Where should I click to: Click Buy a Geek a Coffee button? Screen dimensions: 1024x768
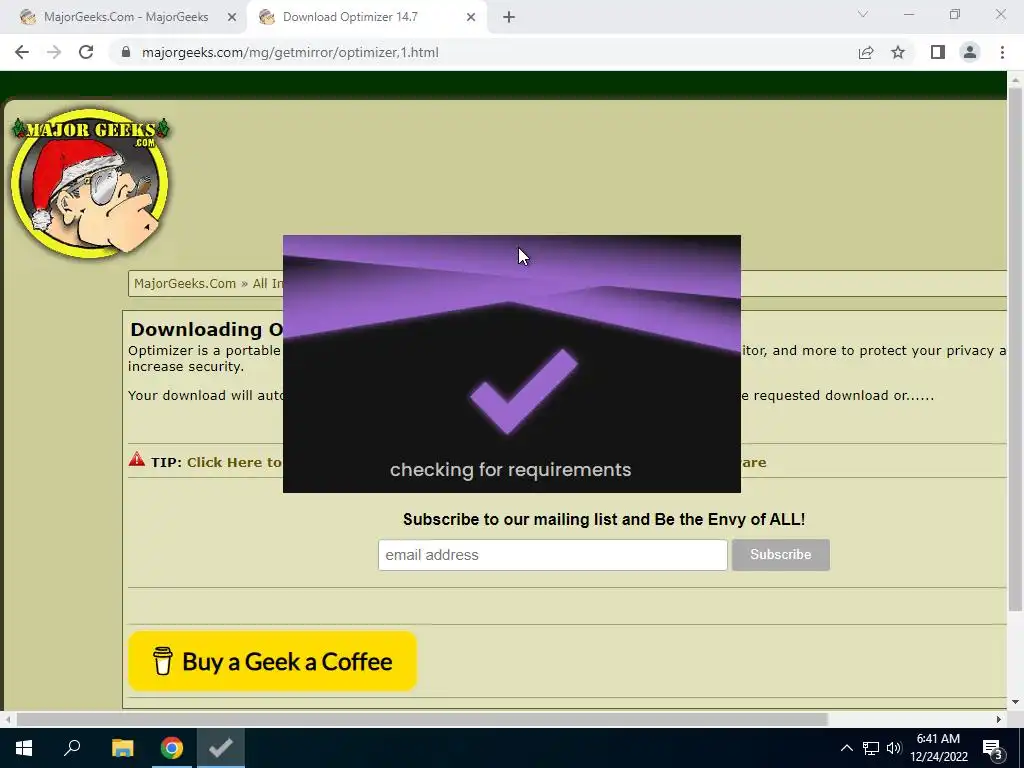[272, 662]
